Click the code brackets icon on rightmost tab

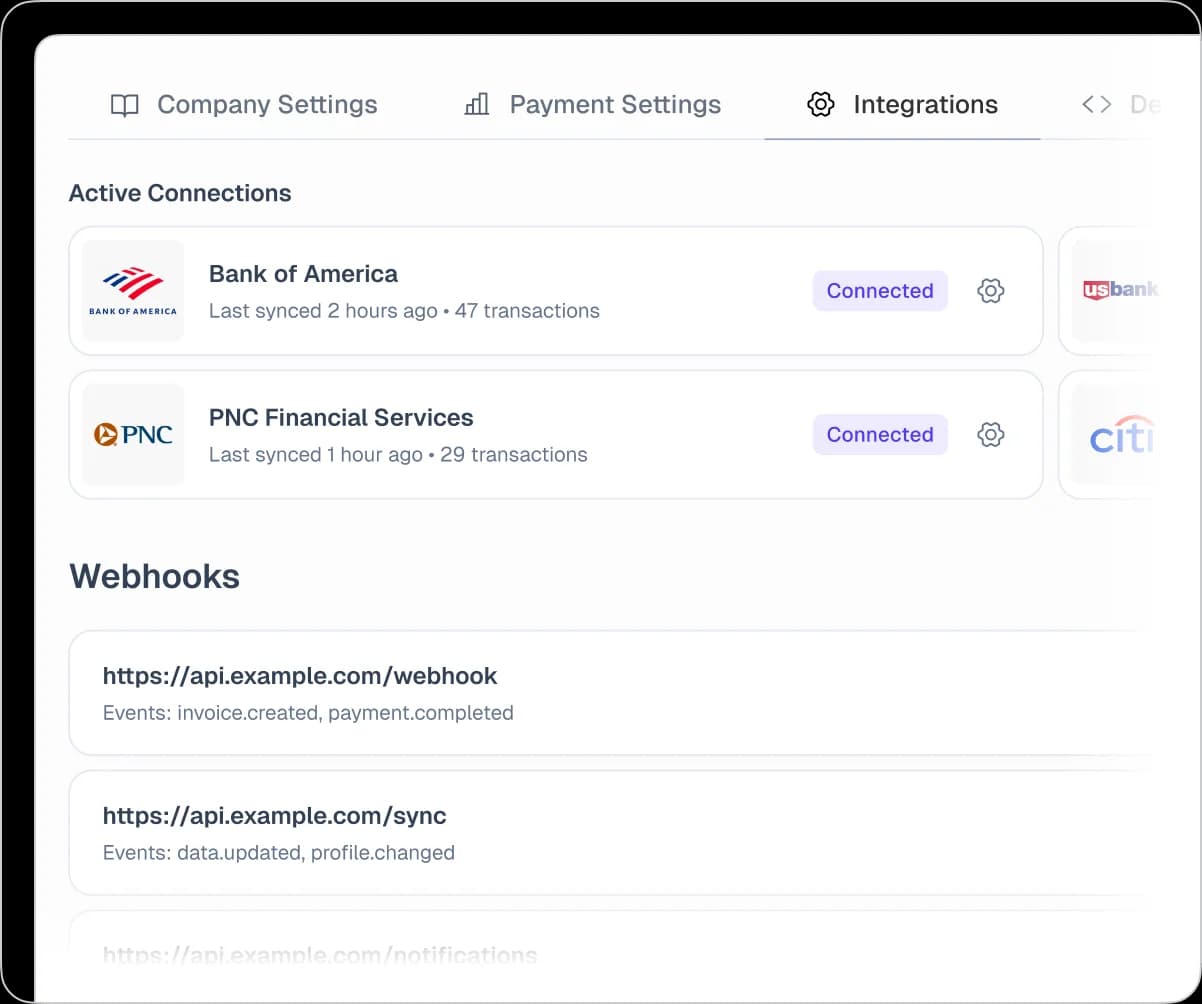pos(1096,104)
